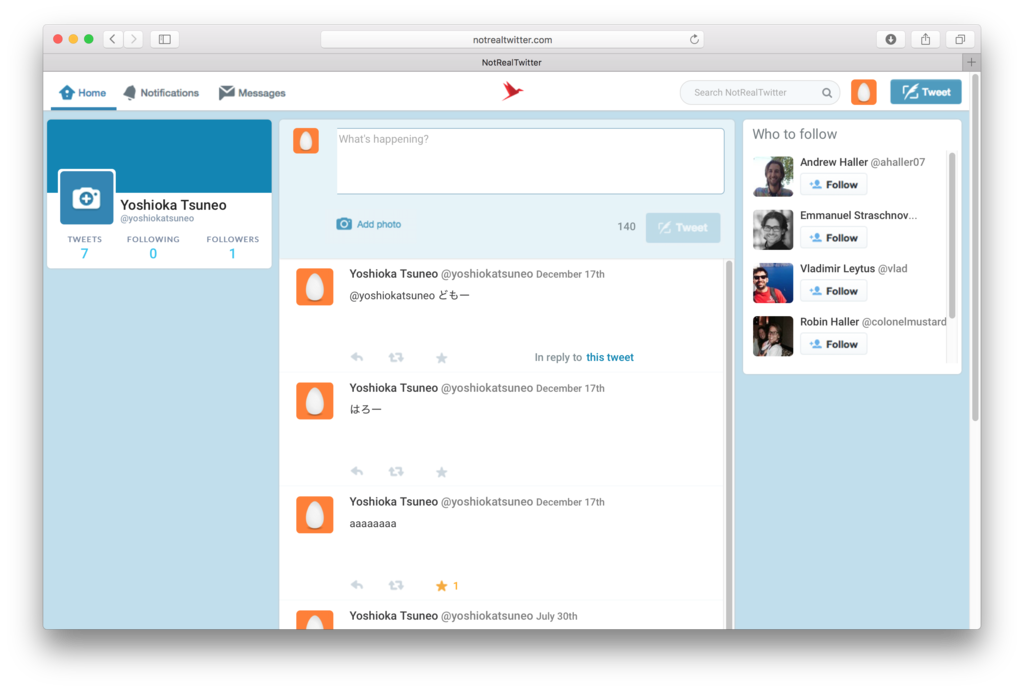The image size is (1024, 691).
Task: Open Andrew Haller's profile photo
Action: 773,176
